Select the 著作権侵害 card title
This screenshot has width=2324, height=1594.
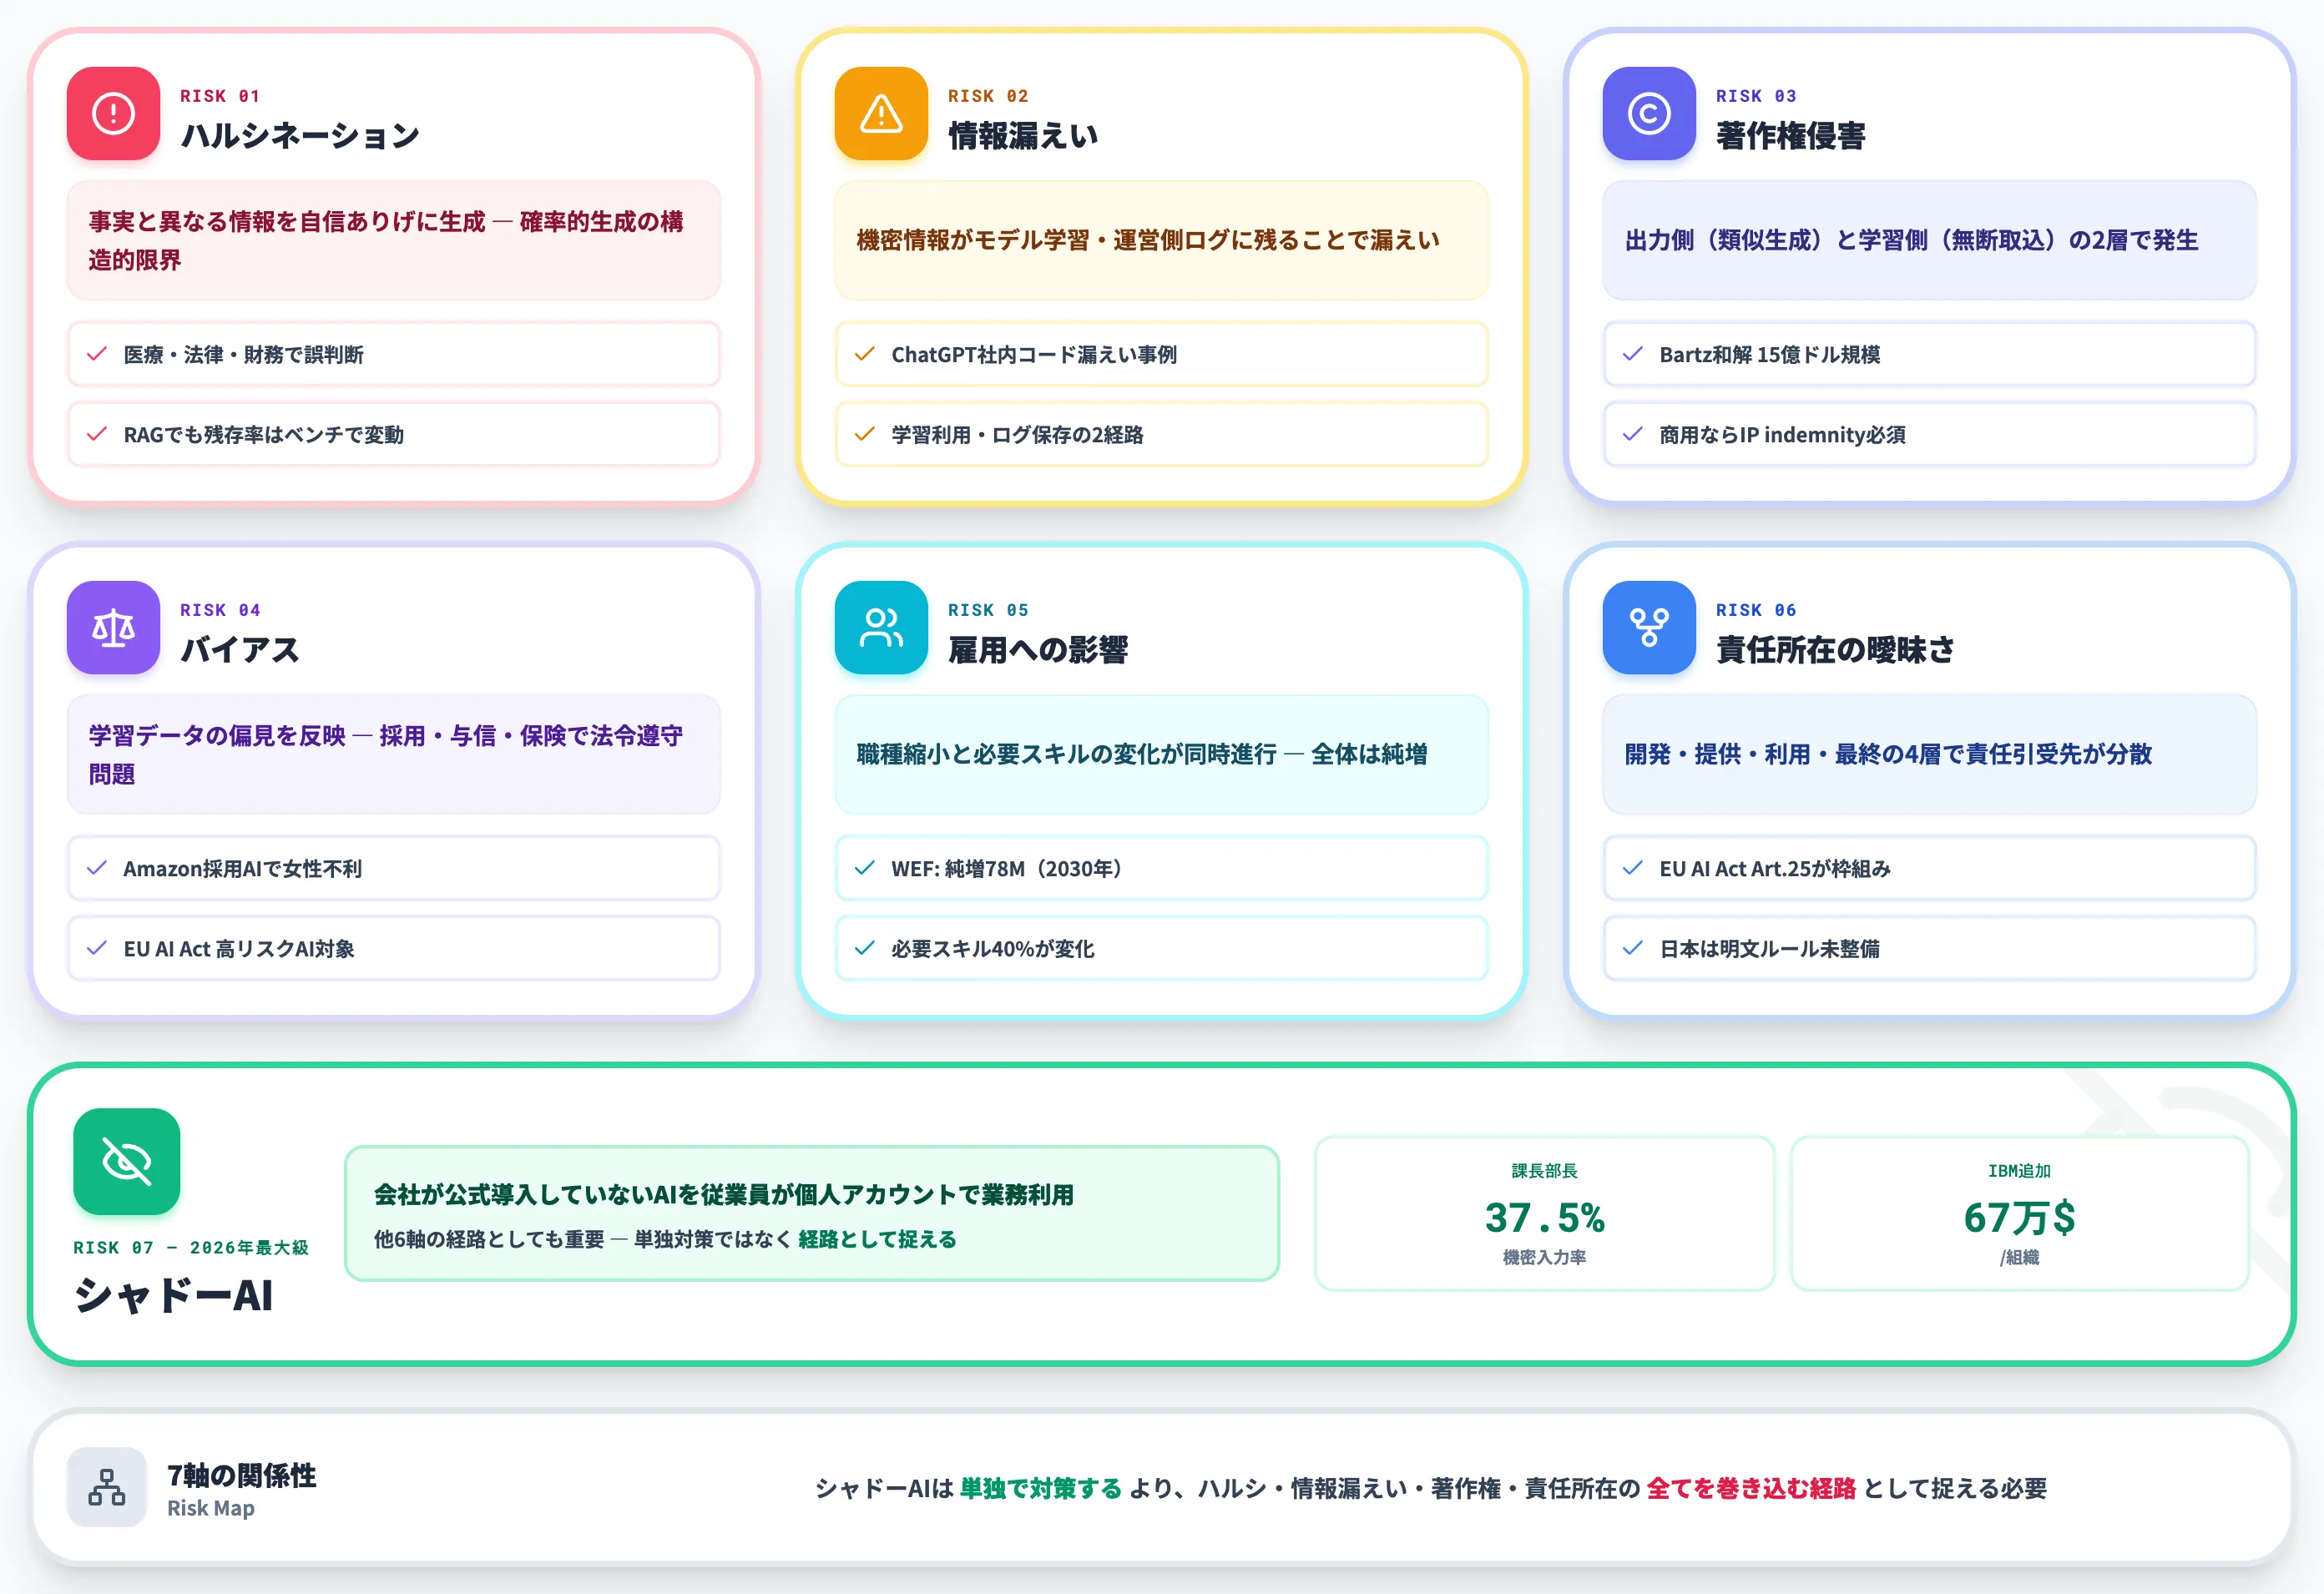click(1791, 135)
